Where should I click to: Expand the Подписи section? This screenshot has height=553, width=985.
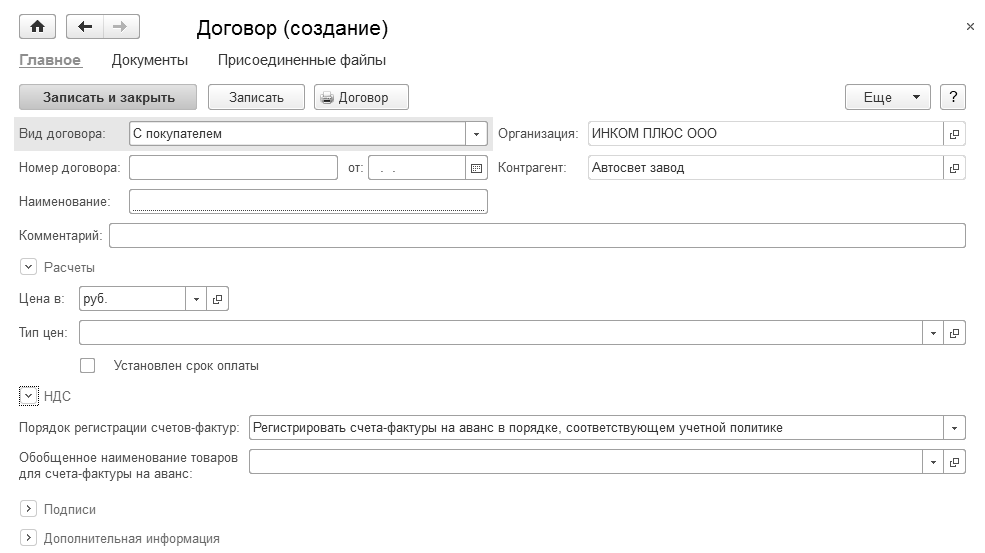[x=28, y=510]
